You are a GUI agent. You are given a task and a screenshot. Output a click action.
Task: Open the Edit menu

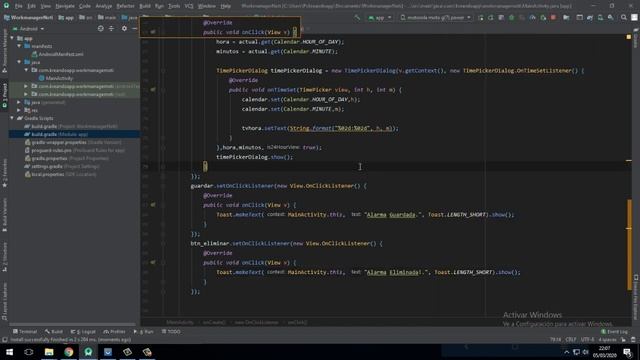pyautogui.click(x=31, y=6)
